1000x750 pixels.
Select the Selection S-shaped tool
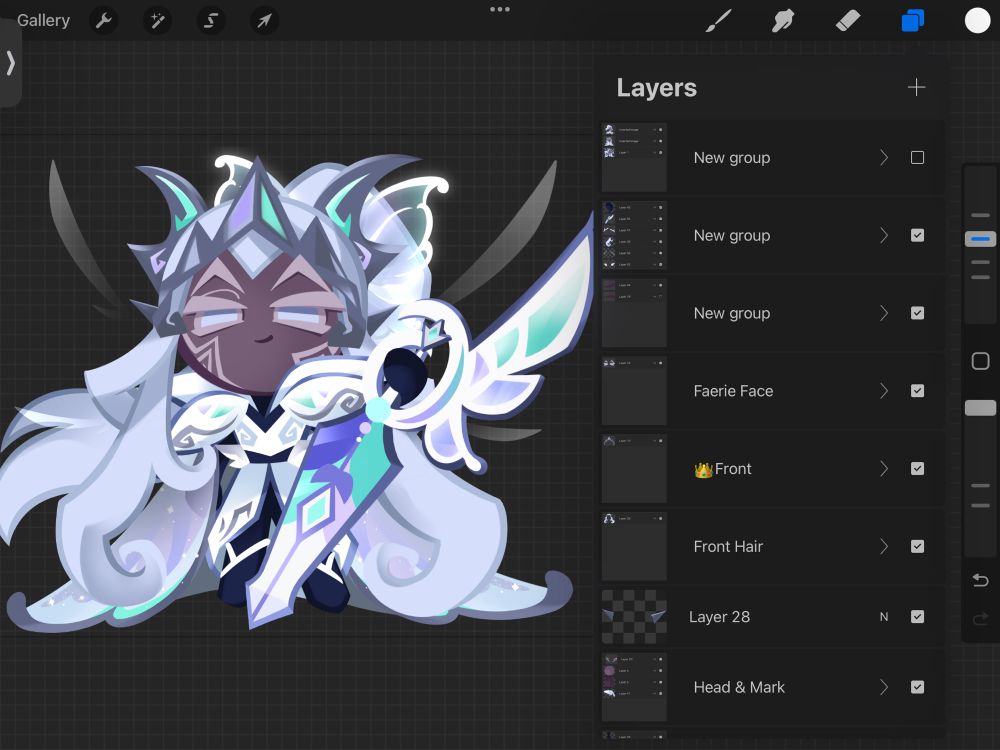(x=210, y=21)
